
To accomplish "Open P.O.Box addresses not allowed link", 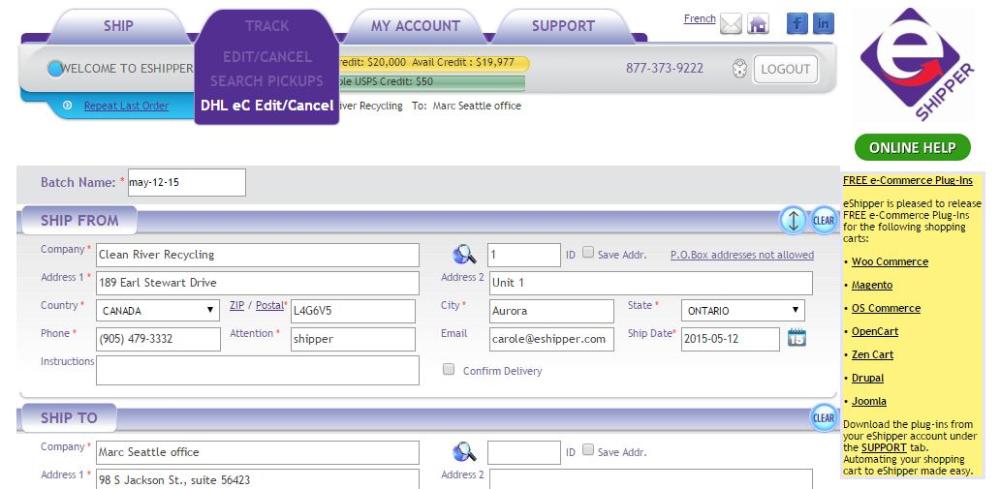I will [x=742, y=255].
